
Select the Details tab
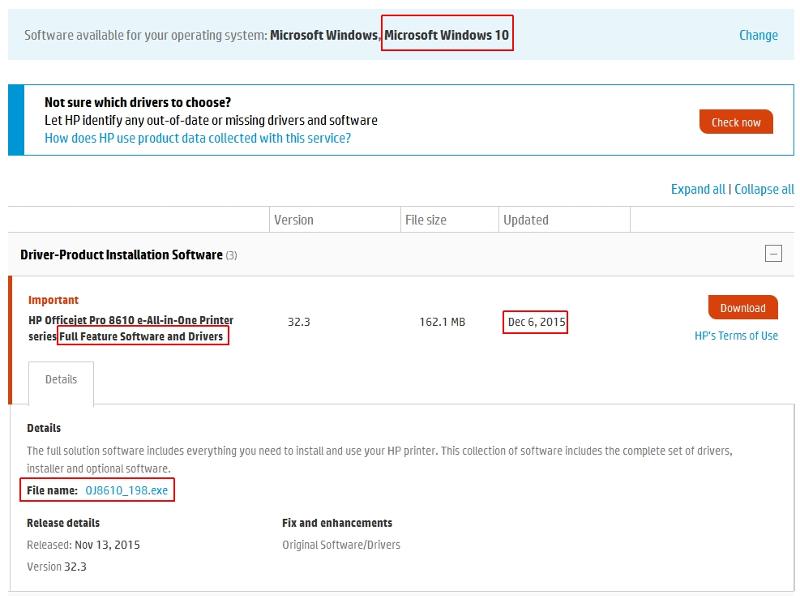coord(60,381)
